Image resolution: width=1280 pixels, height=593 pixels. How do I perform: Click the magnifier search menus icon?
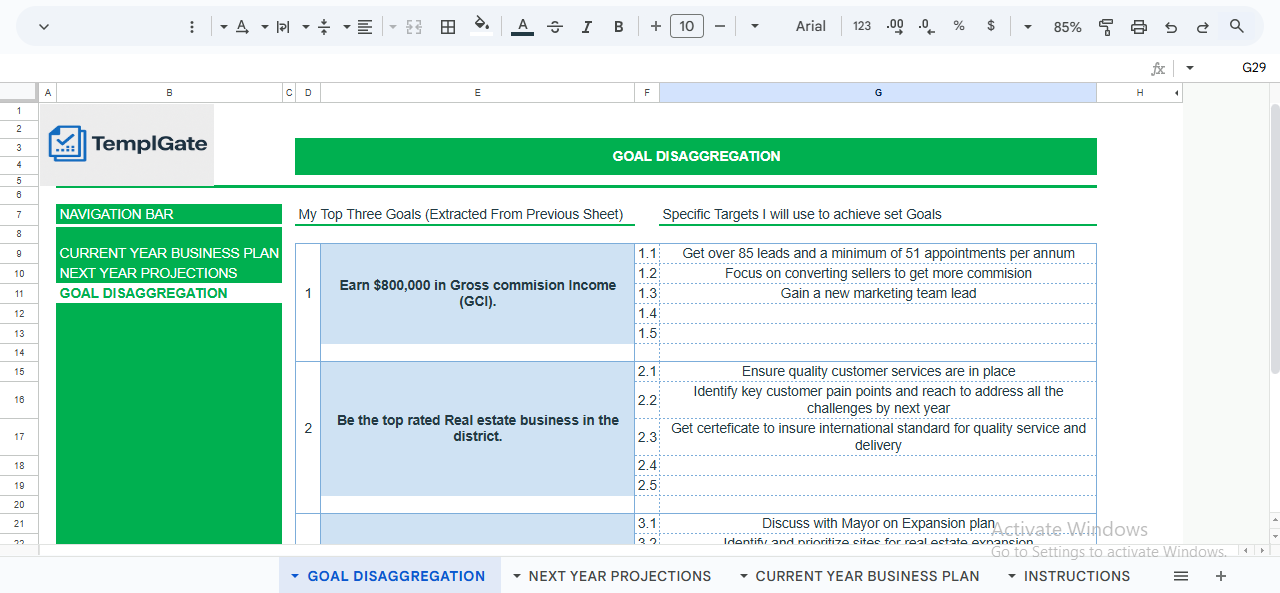[x=1237, y=27]
